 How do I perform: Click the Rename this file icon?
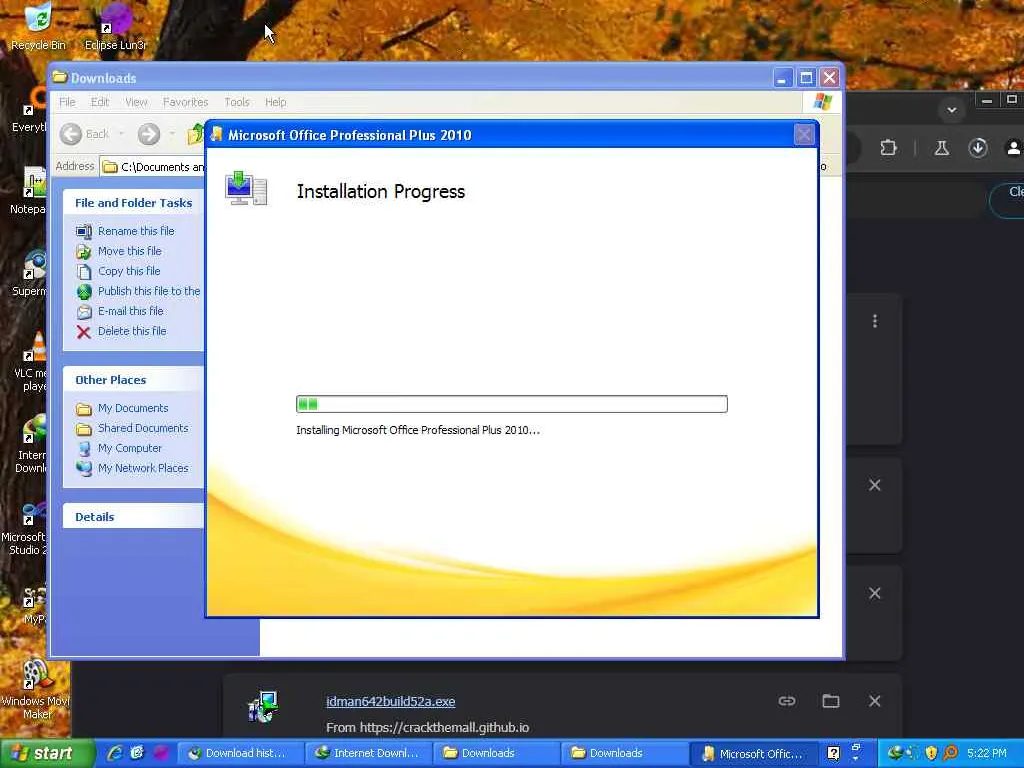(84, 231)
